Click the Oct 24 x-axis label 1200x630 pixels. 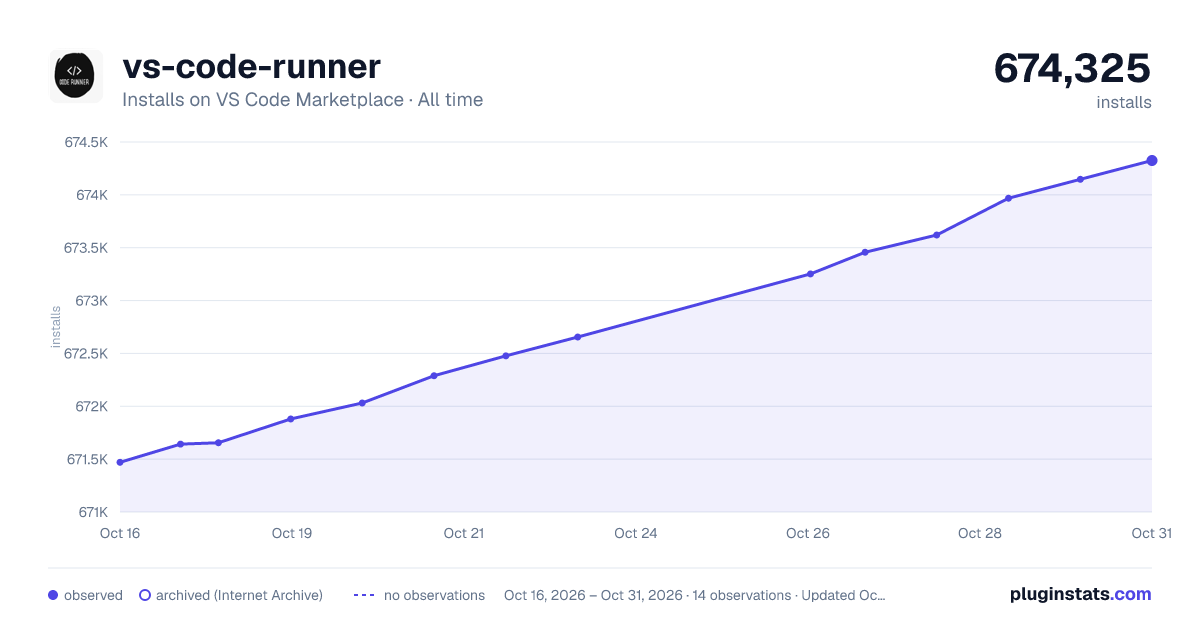pos(636,533)
